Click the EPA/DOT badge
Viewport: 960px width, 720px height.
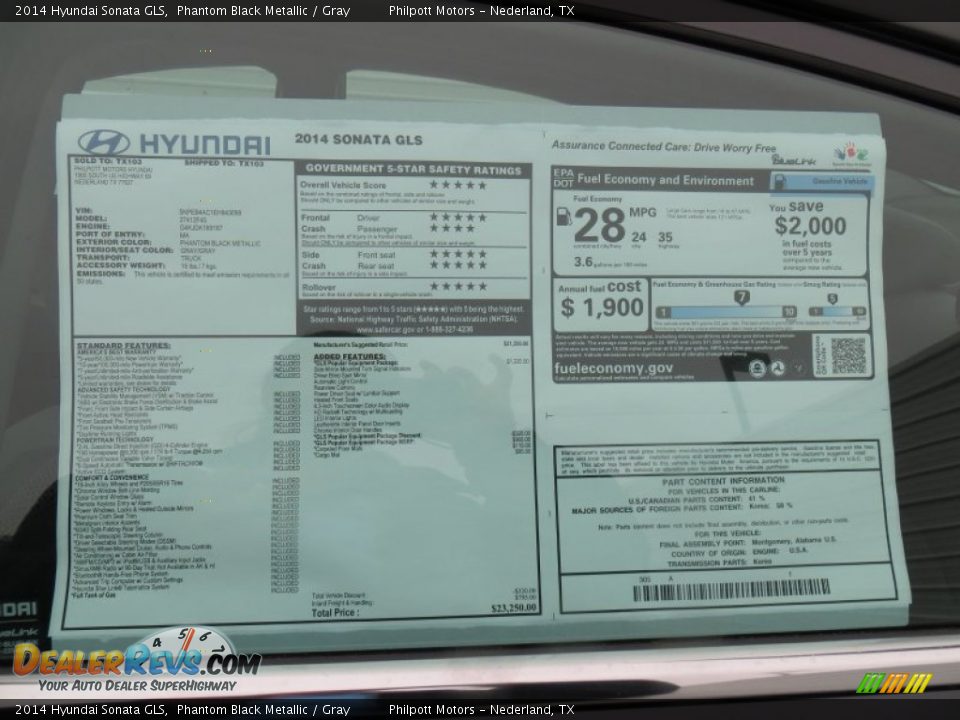[564, 177]
